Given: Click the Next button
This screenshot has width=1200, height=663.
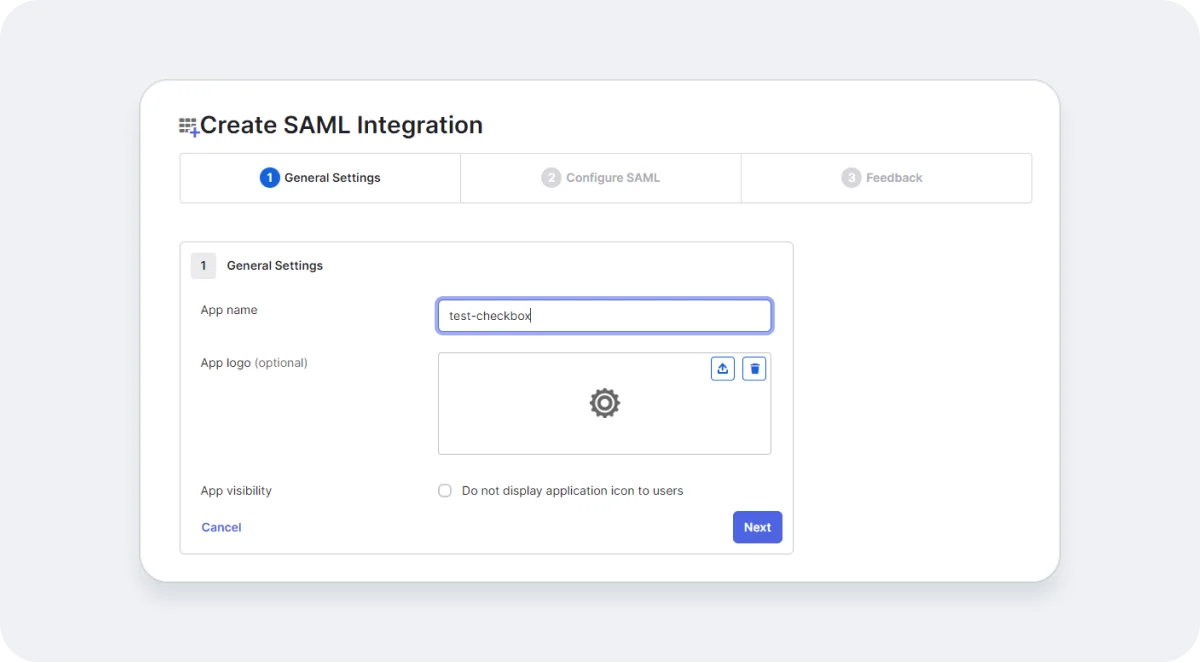Looking at the screenshot, I should (757, 527).
